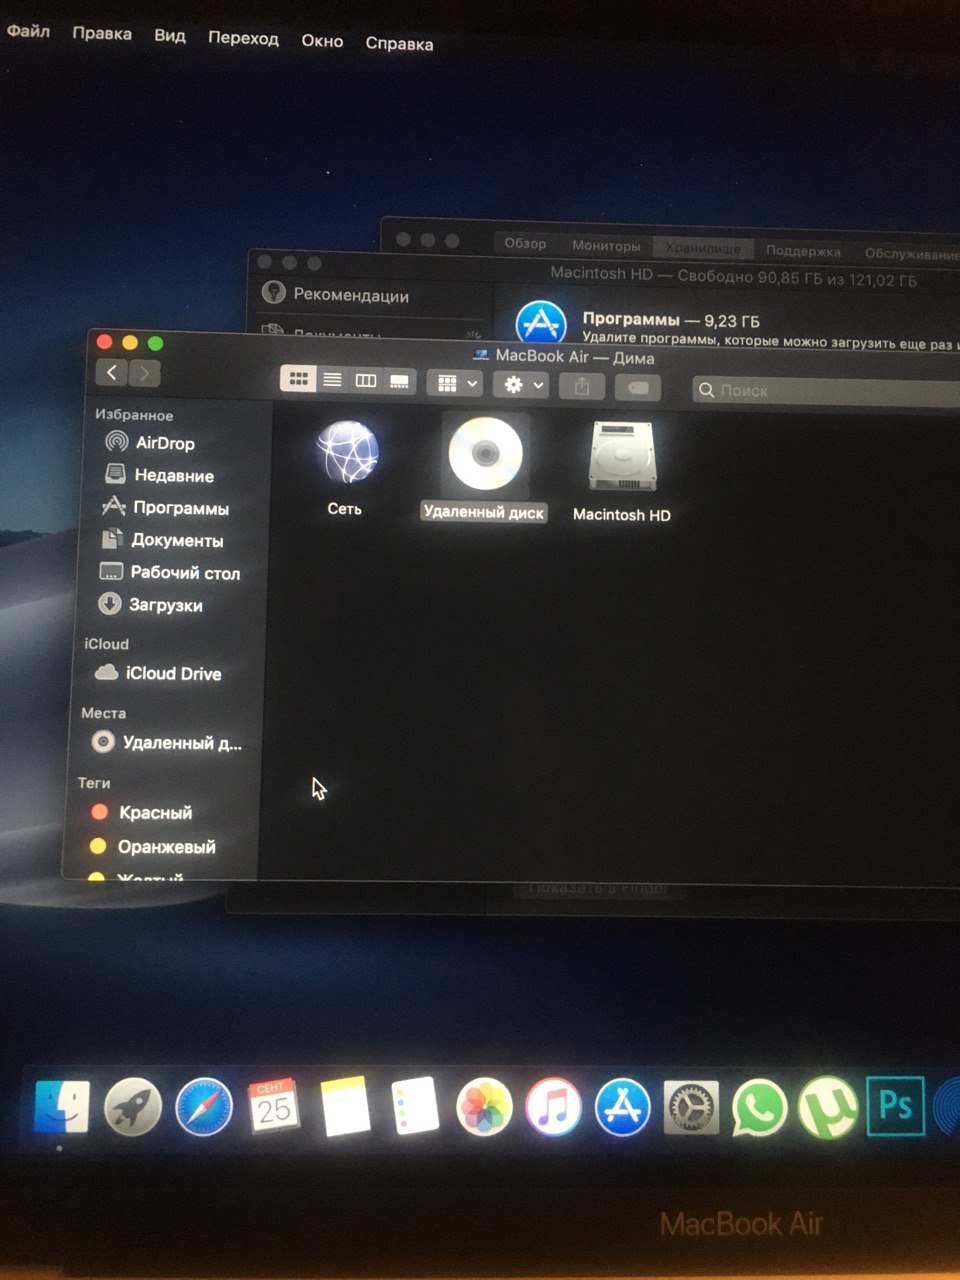Open the Справка menu

(x=399, y=43)
